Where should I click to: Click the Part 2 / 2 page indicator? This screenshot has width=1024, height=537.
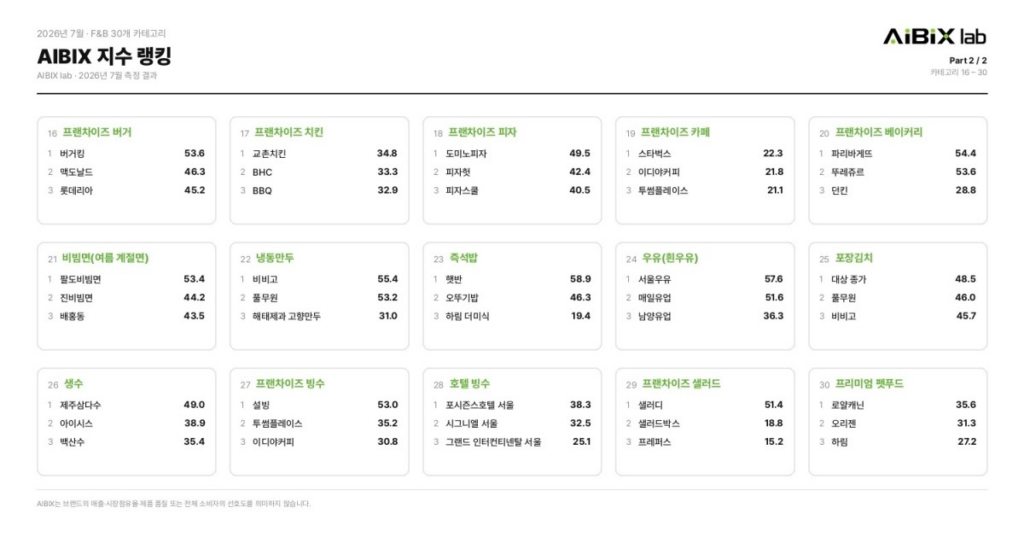[968, 60]
